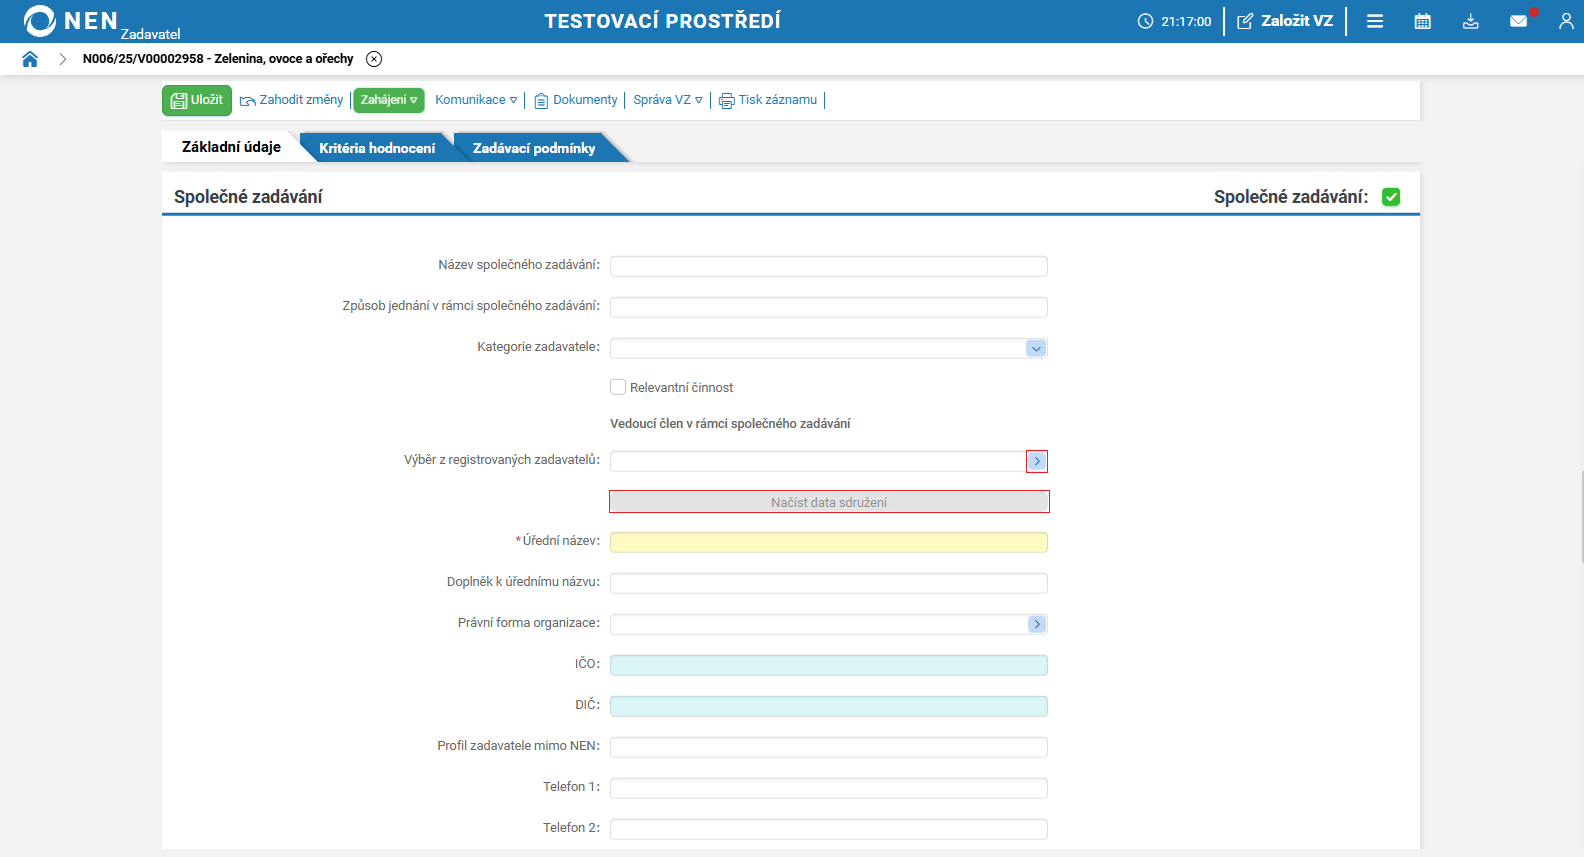The image size is (1584, 857).
Task: Close the Zelenina, ovoce a ořechy record
Action: click(374, 59)
